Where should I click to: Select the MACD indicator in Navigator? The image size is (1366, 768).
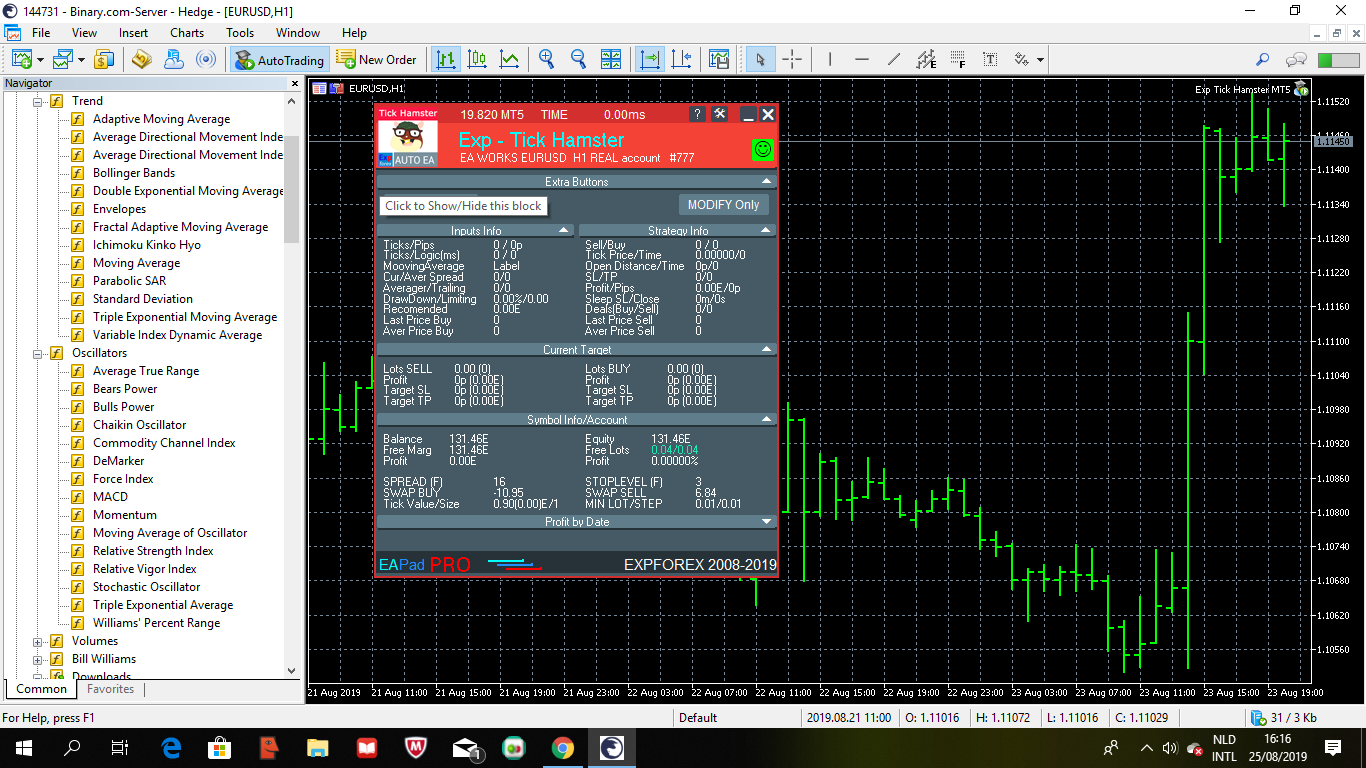tap(110, 497)
